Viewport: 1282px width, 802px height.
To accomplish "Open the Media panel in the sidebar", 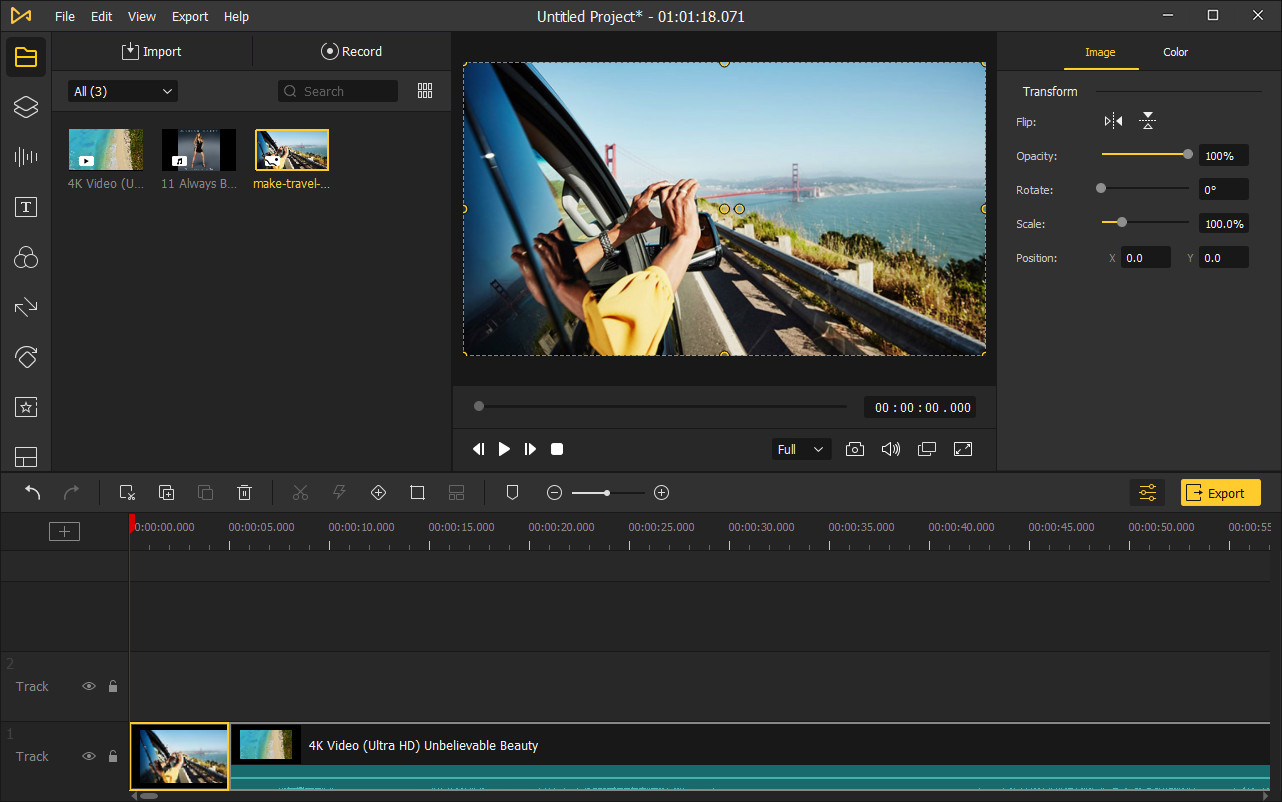I will [25, 56].
